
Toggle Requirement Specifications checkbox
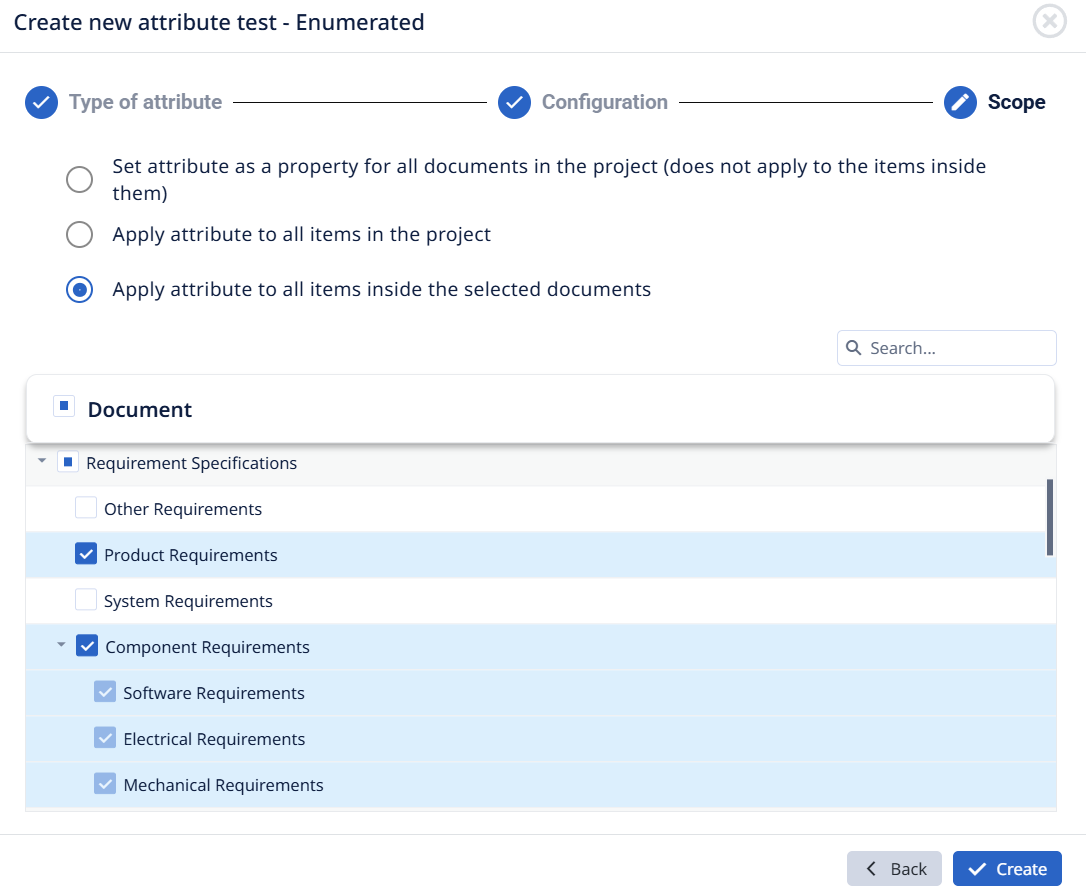point(68,461)
